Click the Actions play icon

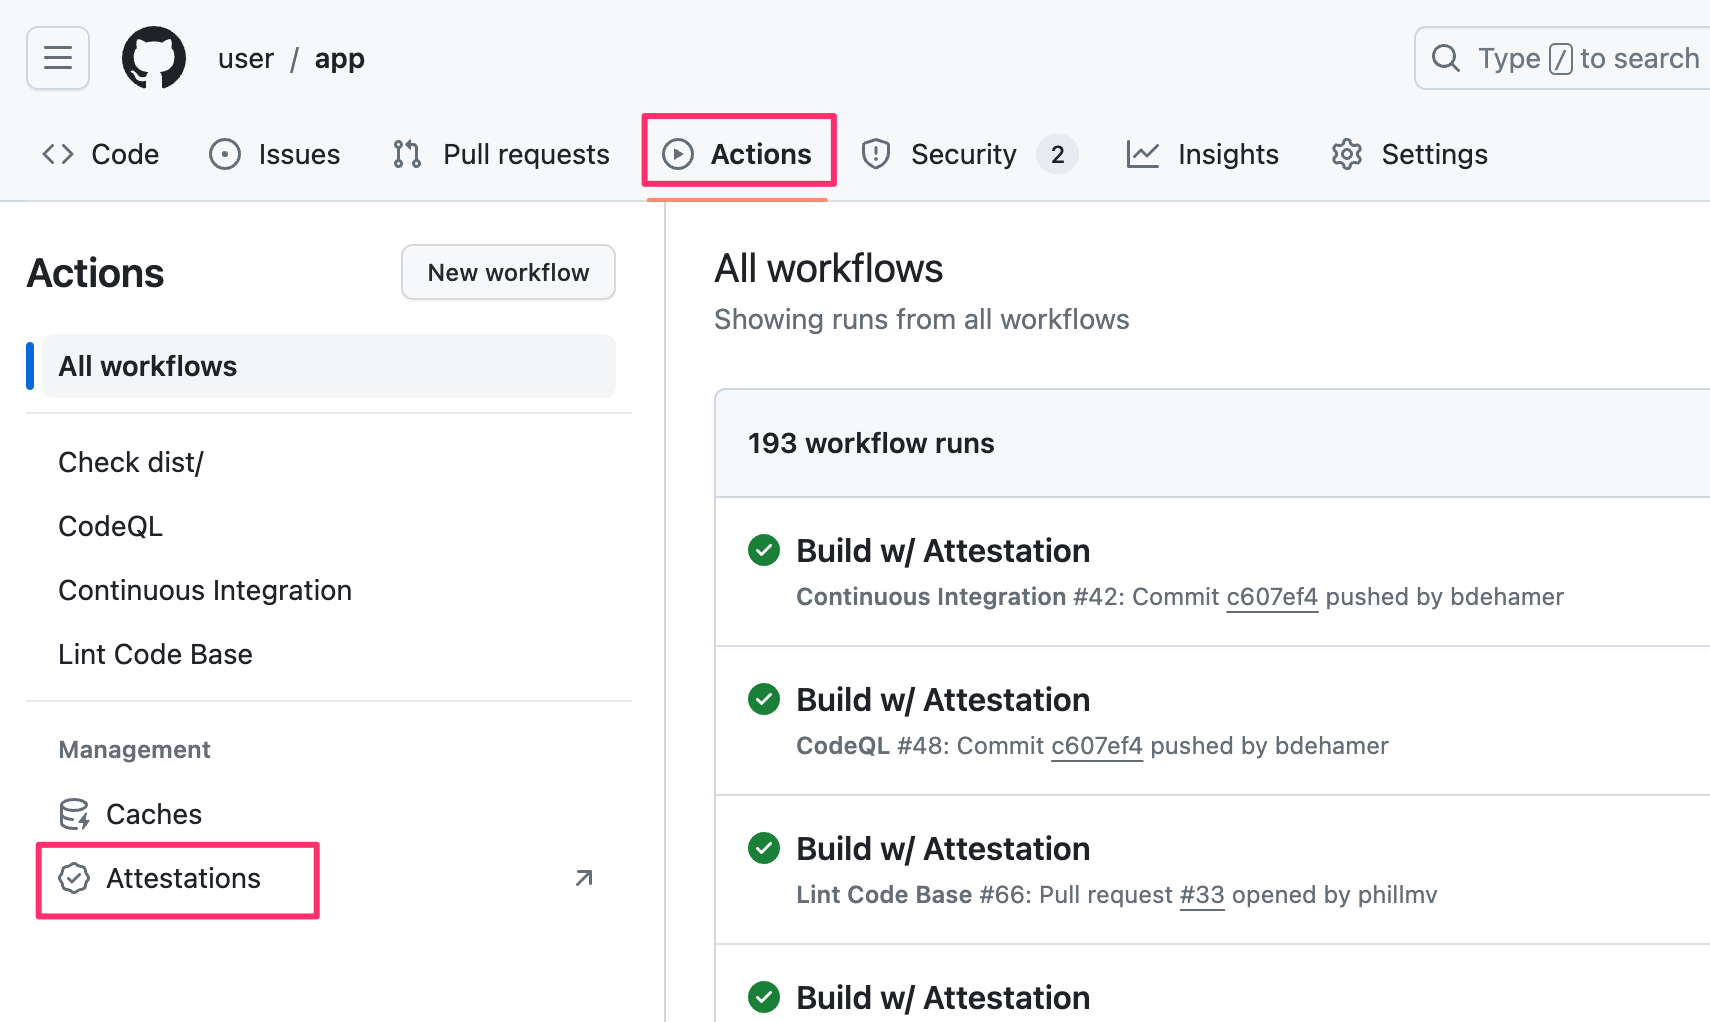pyautogui.click(x=678, y=154)
